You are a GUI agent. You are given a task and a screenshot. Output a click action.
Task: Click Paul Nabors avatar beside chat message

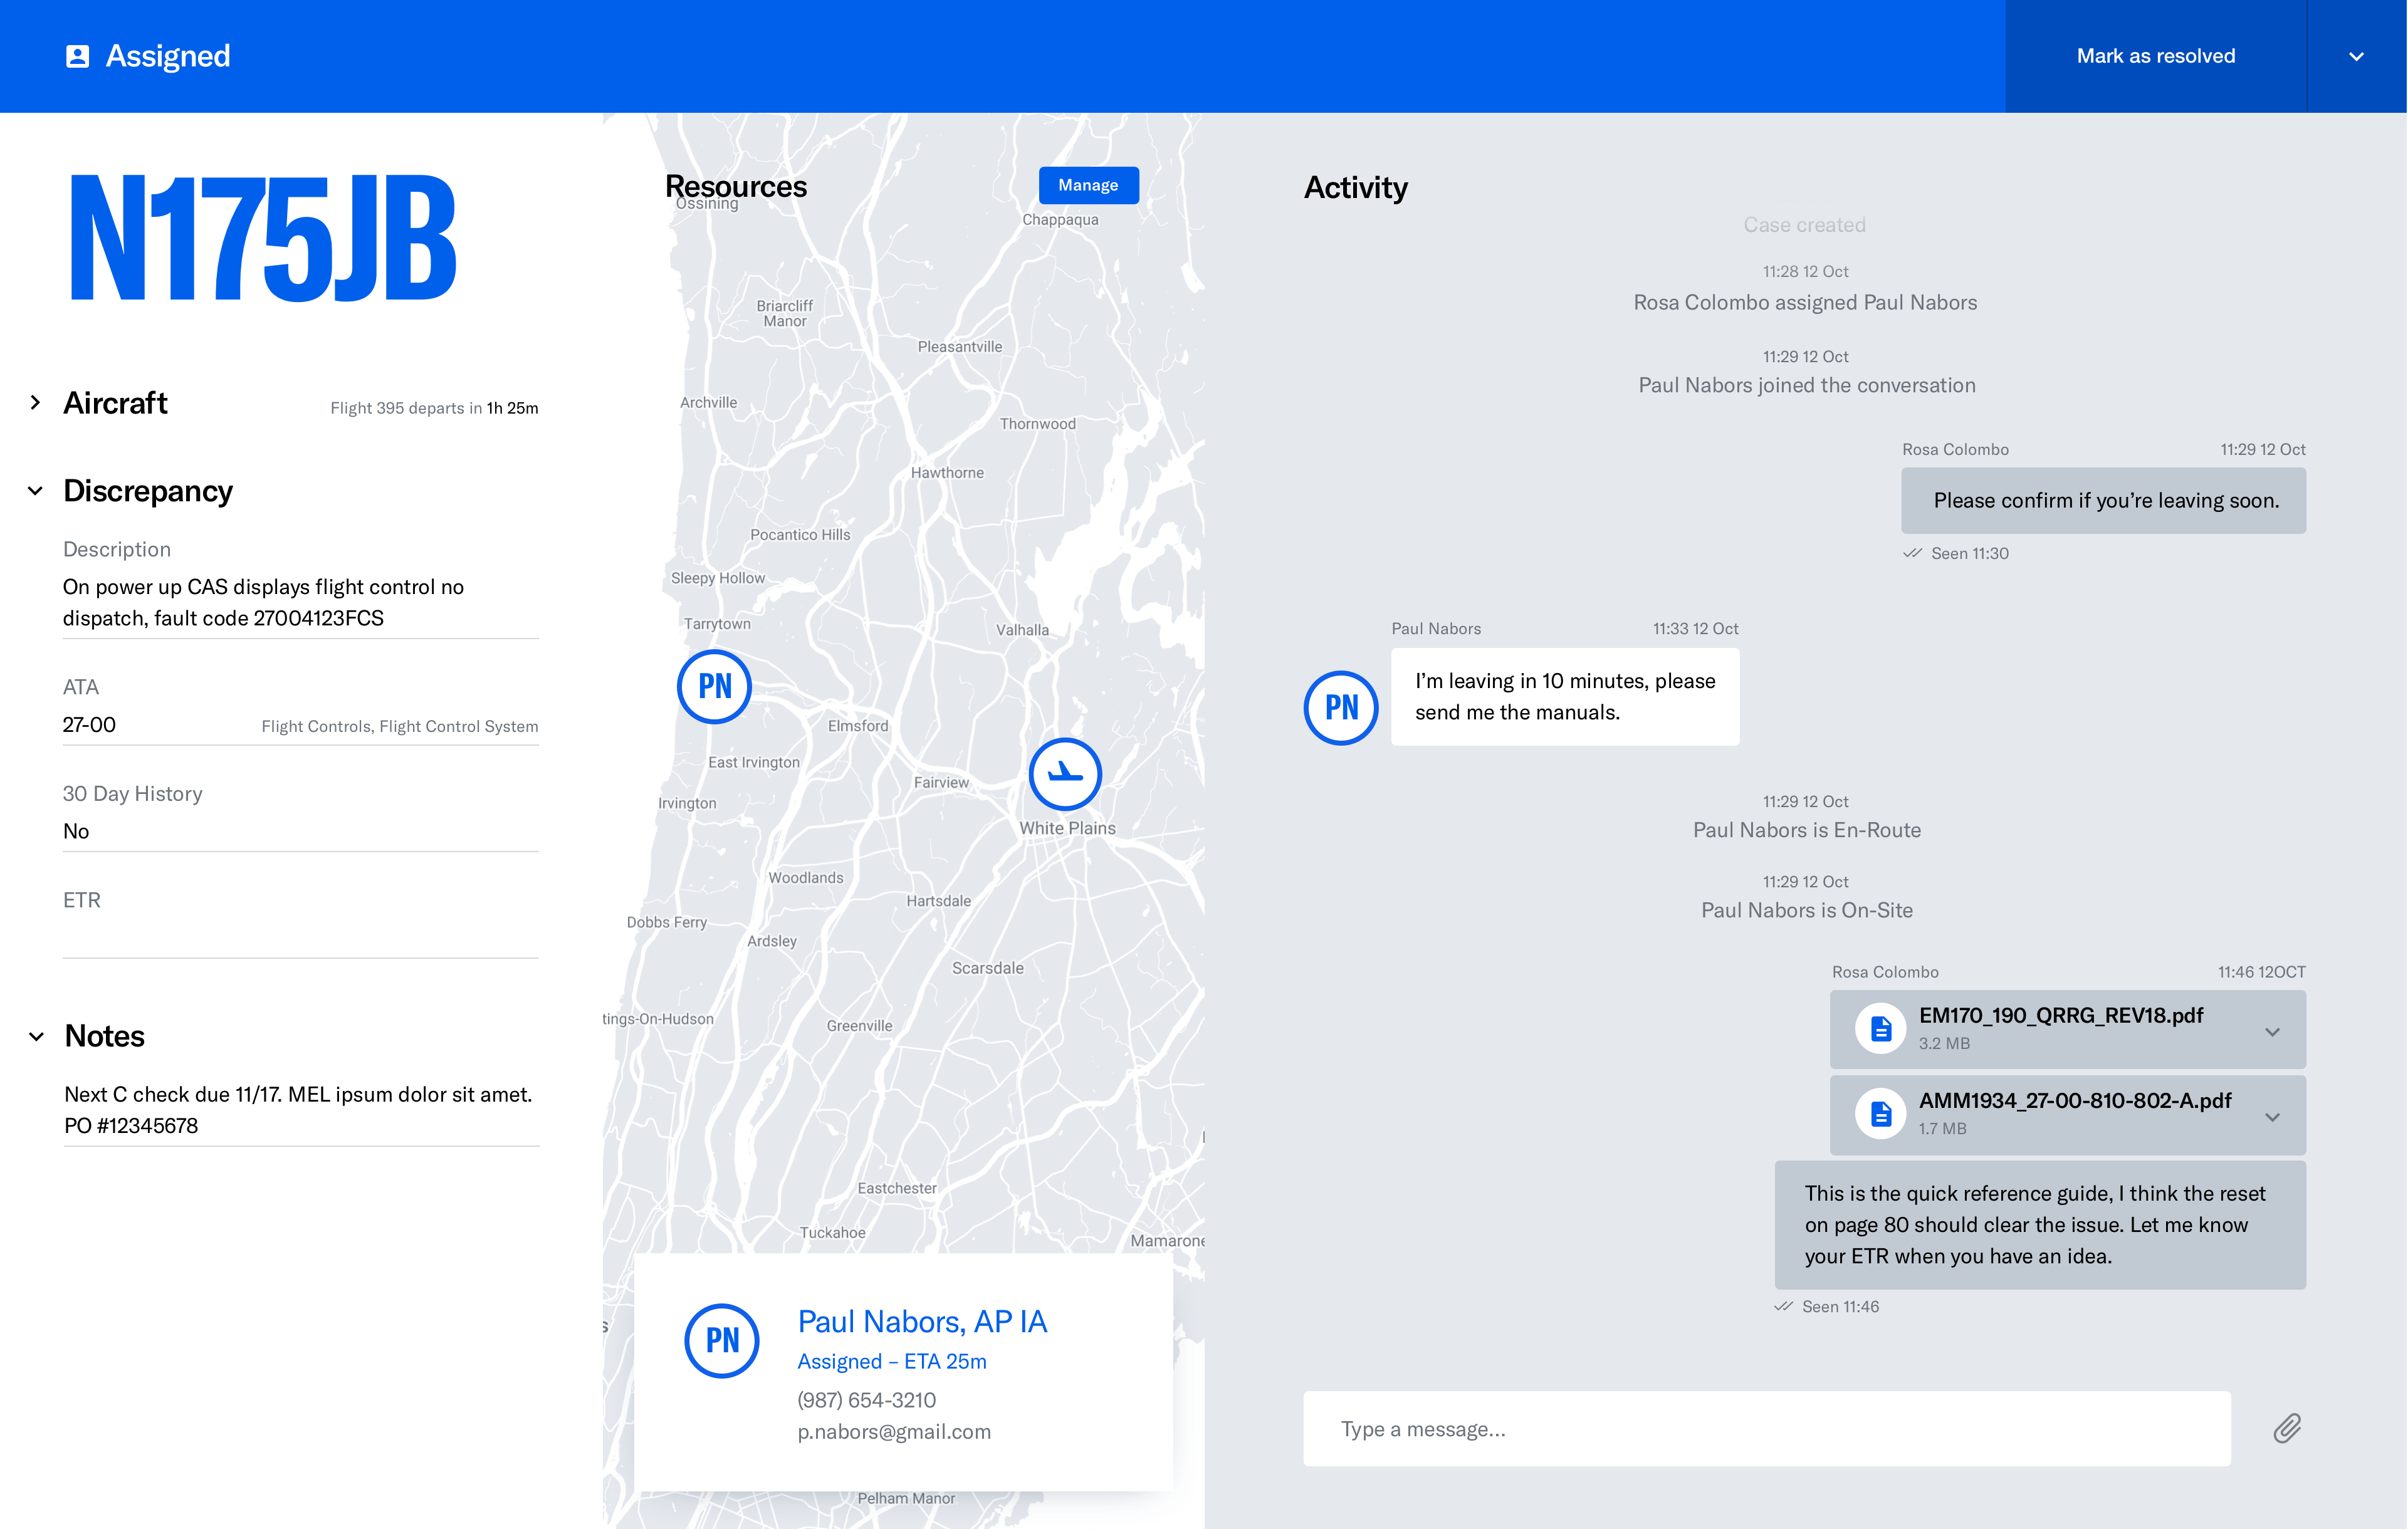[1341, 708]
